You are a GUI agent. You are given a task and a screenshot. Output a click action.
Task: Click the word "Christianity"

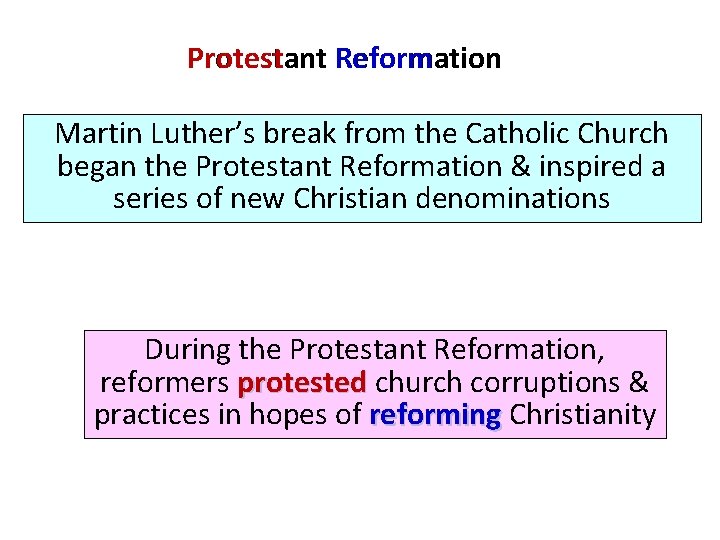582,414
